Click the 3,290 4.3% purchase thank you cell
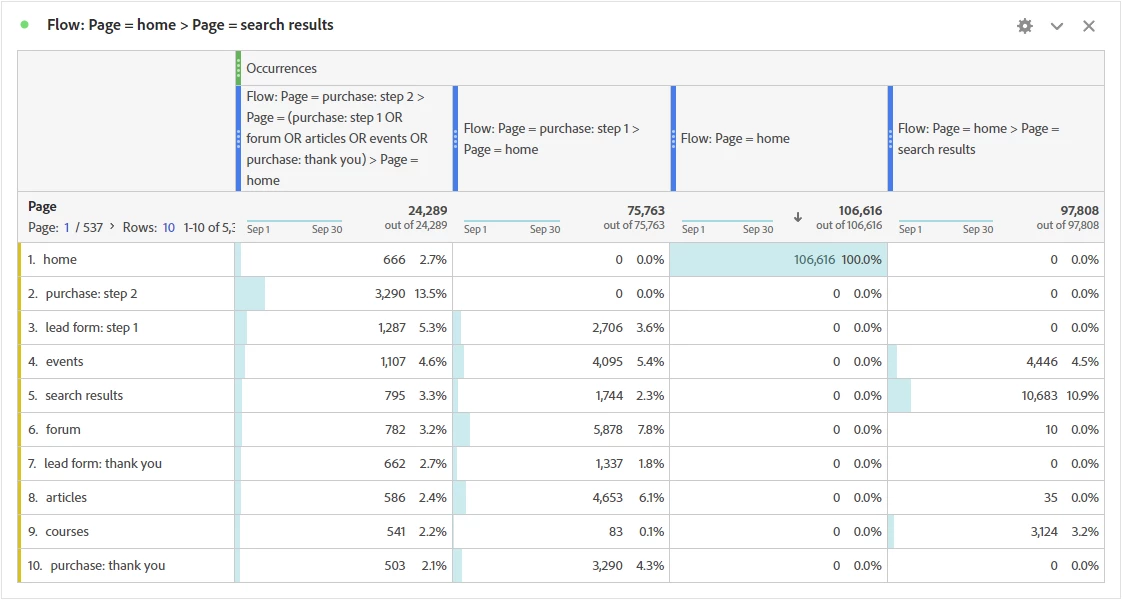The image size is (1122, 600). pos(561,565)
